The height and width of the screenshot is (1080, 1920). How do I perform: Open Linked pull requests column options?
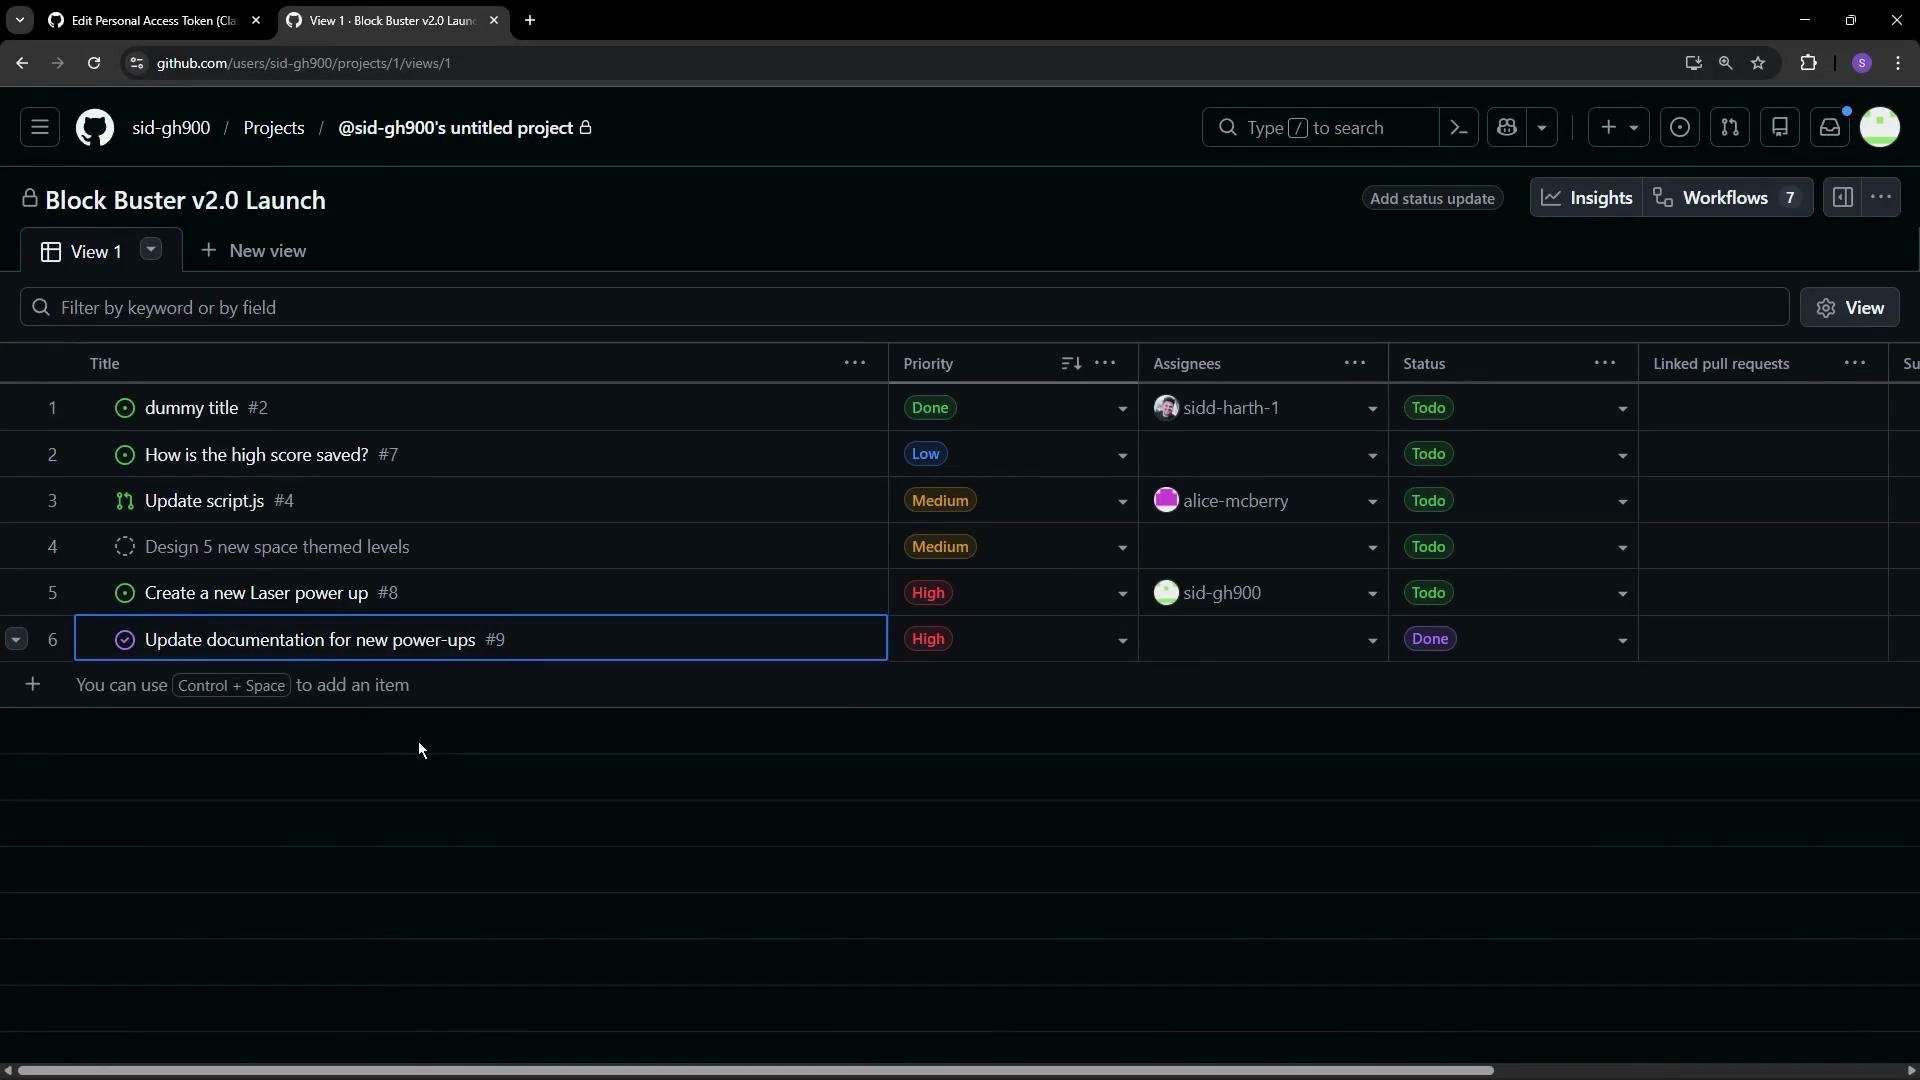[x=1855, y=363]
